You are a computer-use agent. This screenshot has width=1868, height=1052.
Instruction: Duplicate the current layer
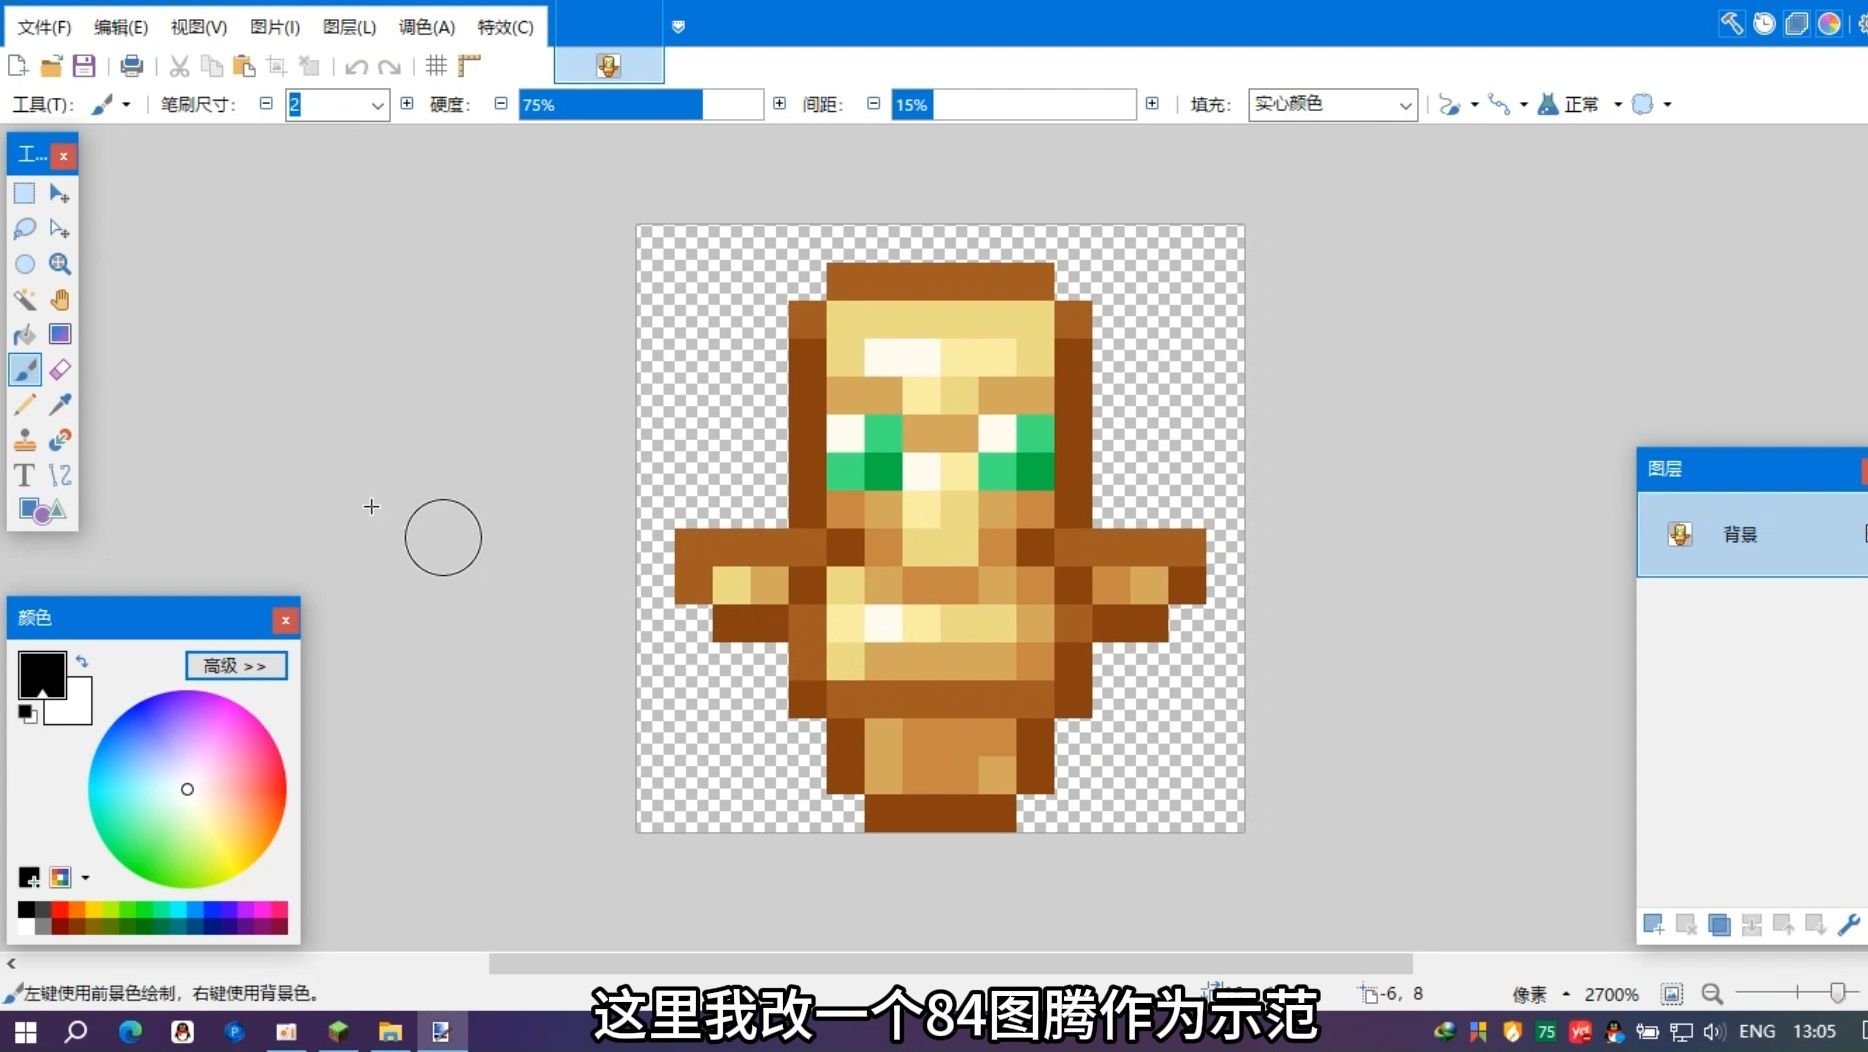coord(1720,924)
